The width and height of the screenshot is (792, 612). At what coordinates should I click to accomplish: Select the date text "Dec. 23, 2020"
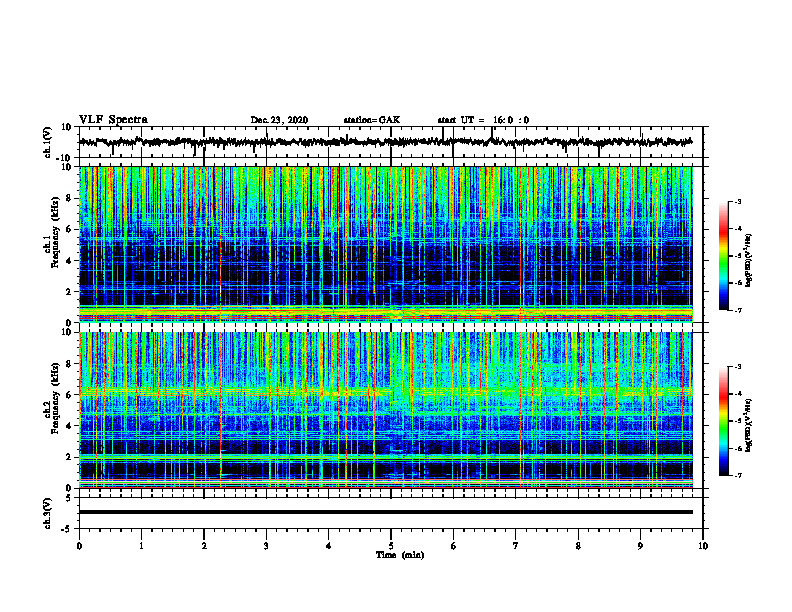click(x=279, y=120)
